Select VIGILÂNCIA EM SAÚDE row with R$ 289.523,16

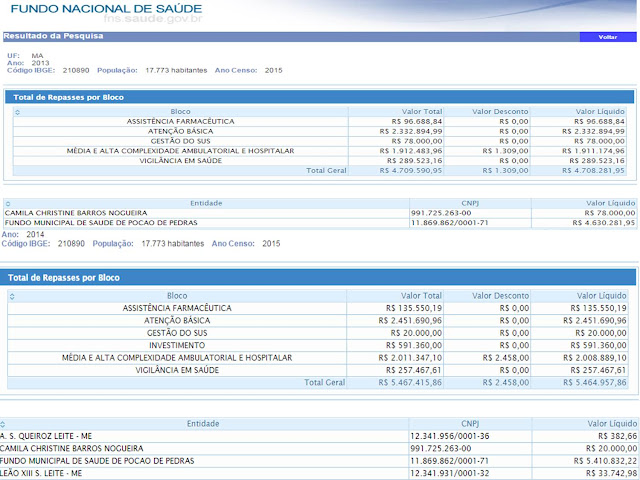click(x=319, y=161)
